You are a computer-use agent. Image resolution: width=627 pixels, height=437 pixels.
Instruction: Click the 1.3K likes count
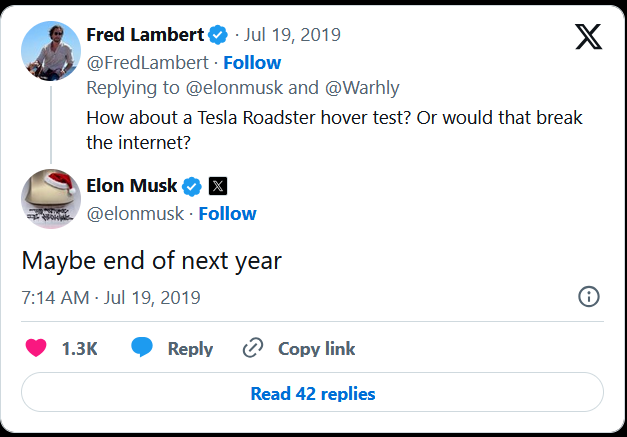80,349
